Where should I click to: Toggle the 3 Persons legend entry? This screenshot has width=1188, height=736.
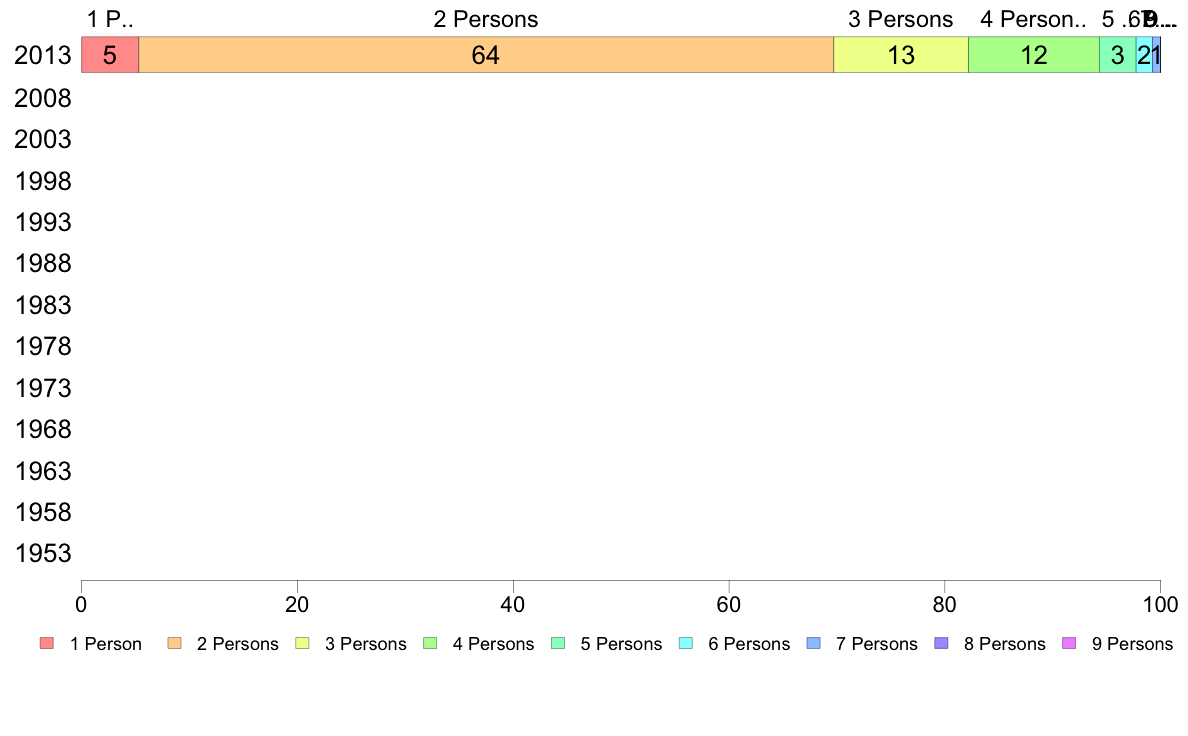tap(351, 644)
